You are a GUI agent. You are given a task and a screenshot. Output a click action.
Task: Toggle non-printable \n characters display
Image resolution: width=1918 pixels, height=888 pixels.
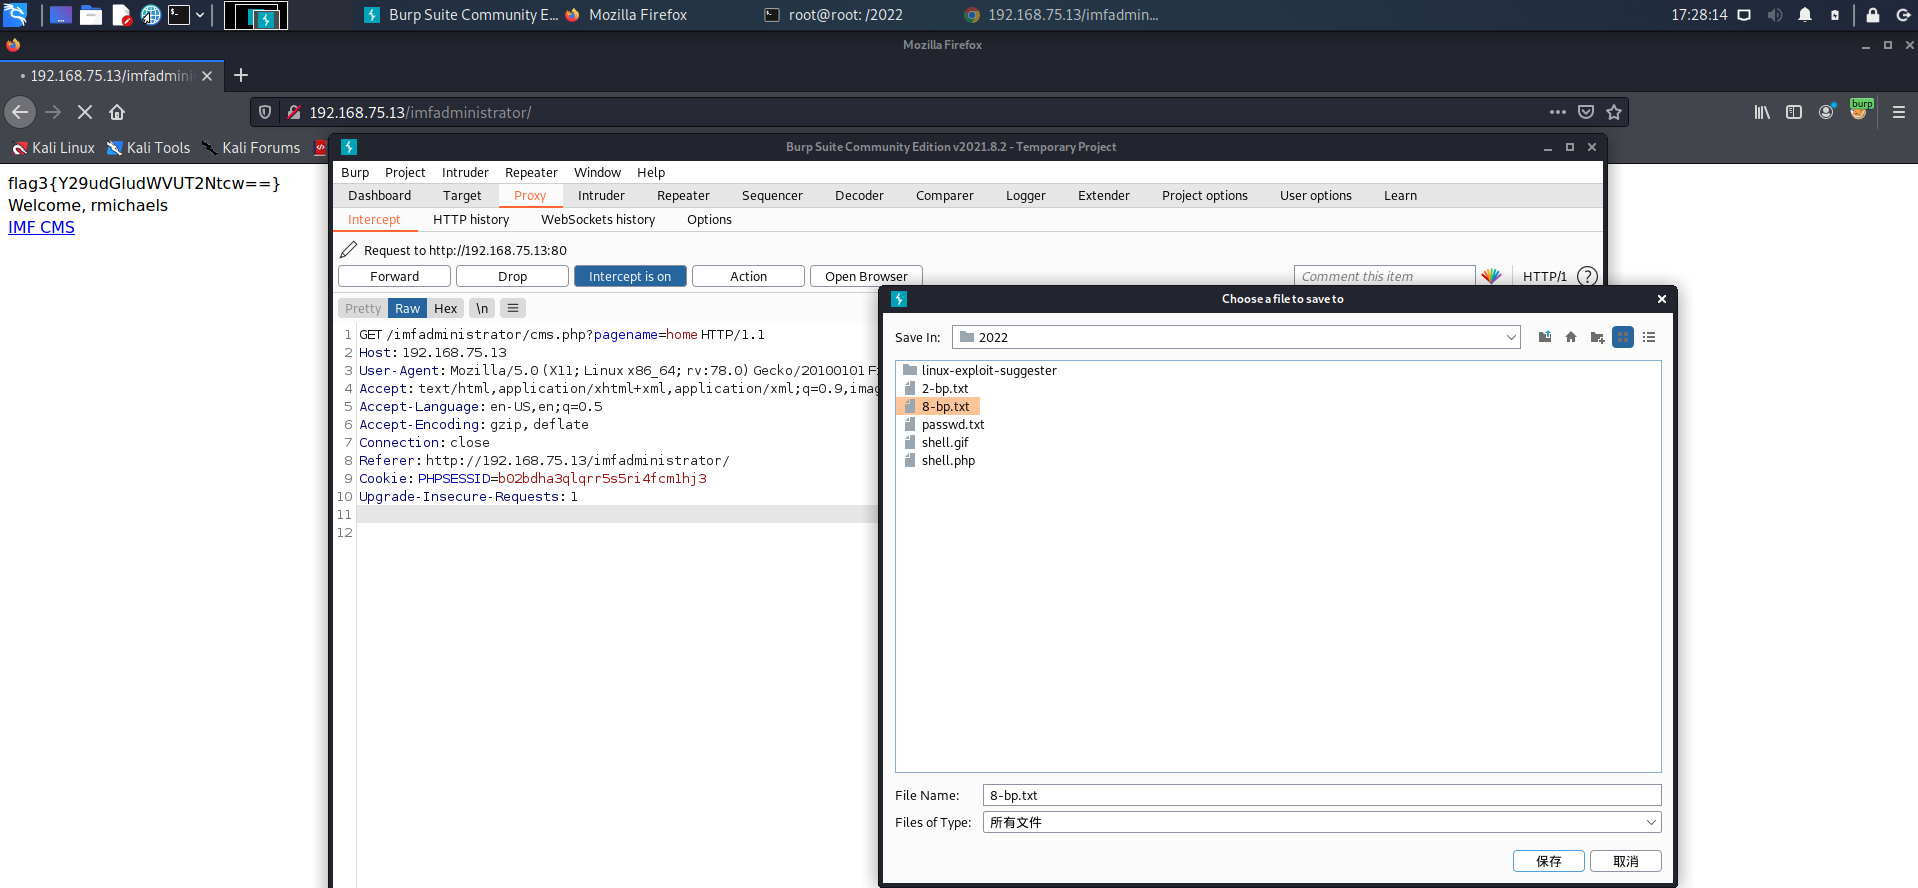tap(482, 308)
